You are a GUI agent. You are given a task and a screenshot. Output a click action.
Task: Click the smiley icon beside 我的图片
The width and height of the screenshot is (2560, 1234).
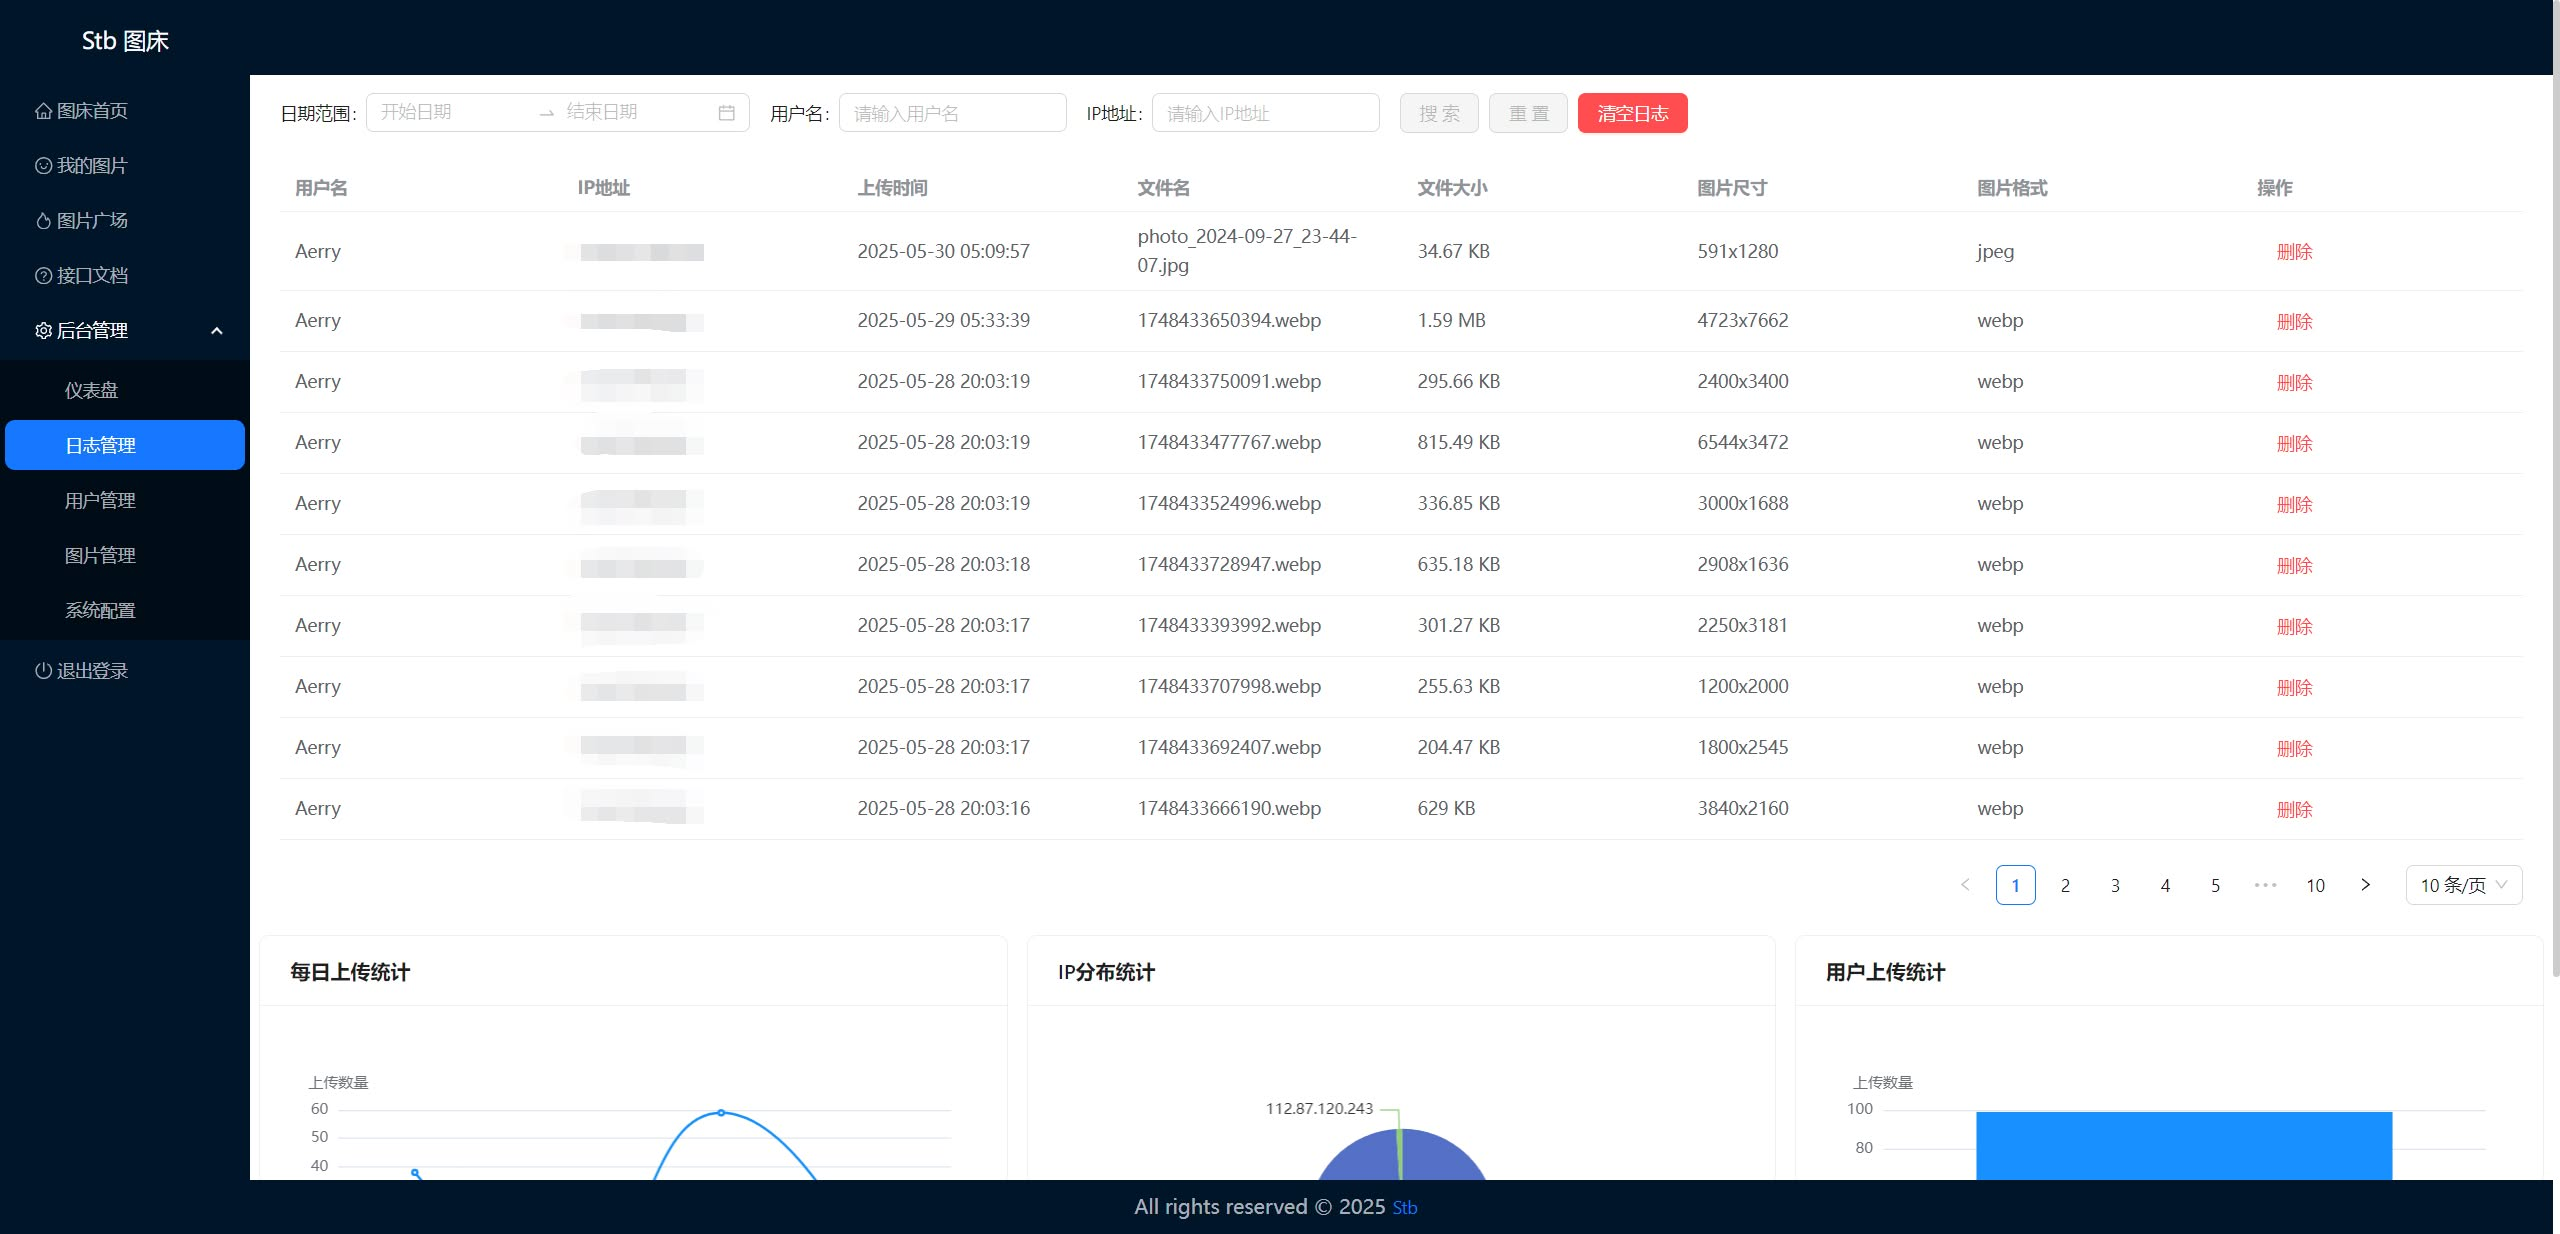(x=43, y=166)
